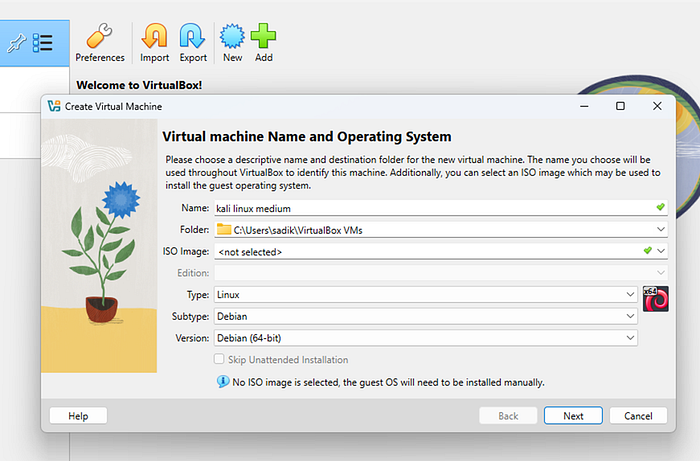The image size is (700, 461).
Task: Click the 'Skip Unattended Installation' label
Action: (x=288, y=360)
